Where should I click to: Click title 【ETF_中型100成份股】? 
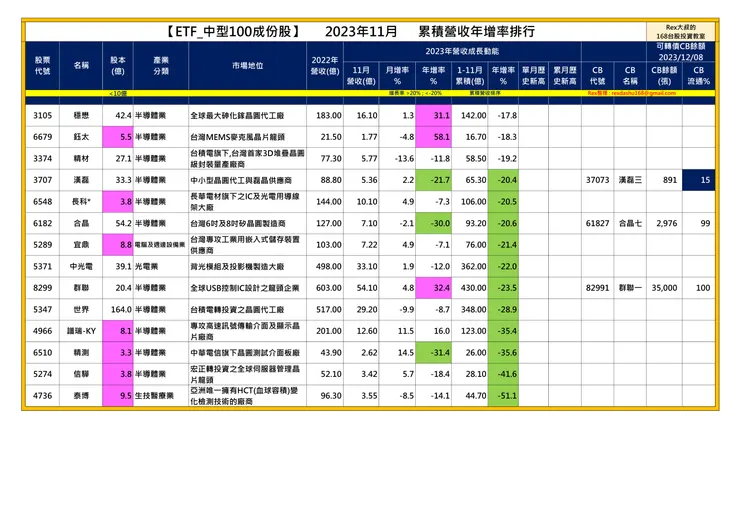click(233, 32)
